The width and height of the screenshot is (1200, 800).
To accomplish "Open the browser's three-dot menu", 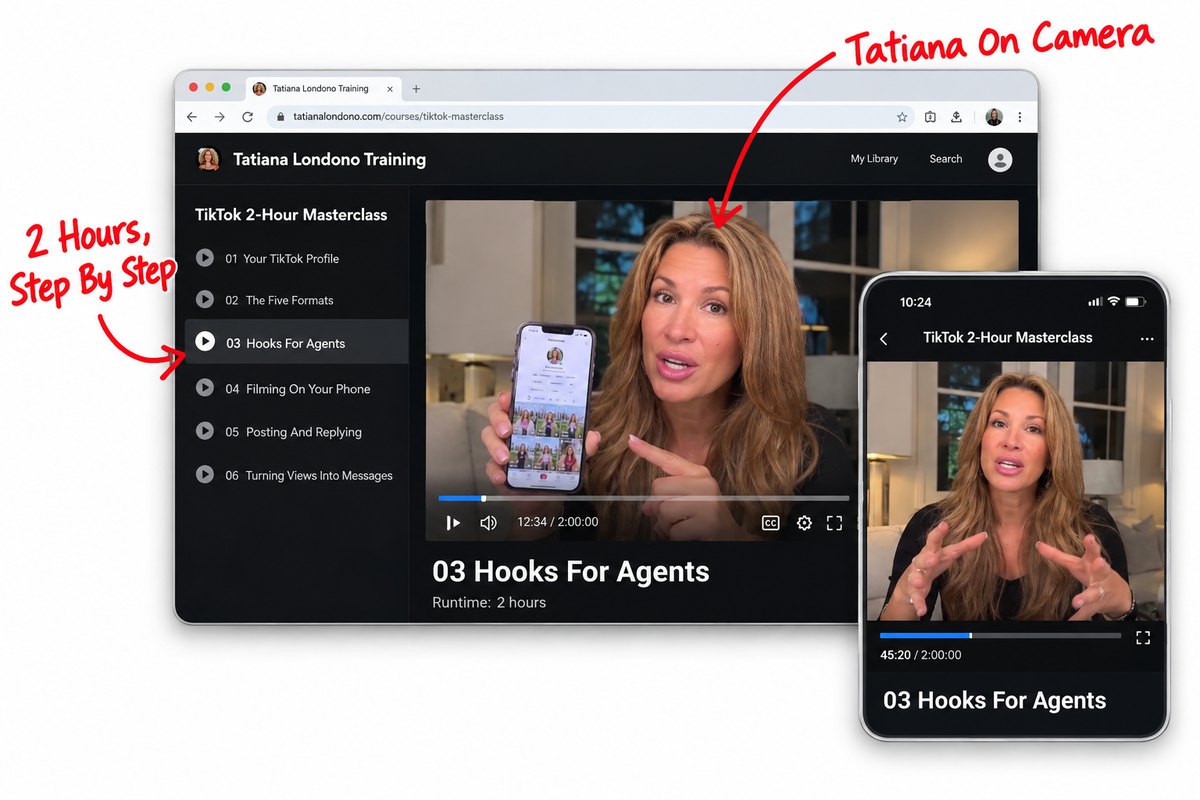I will [x=1019, y=117].
